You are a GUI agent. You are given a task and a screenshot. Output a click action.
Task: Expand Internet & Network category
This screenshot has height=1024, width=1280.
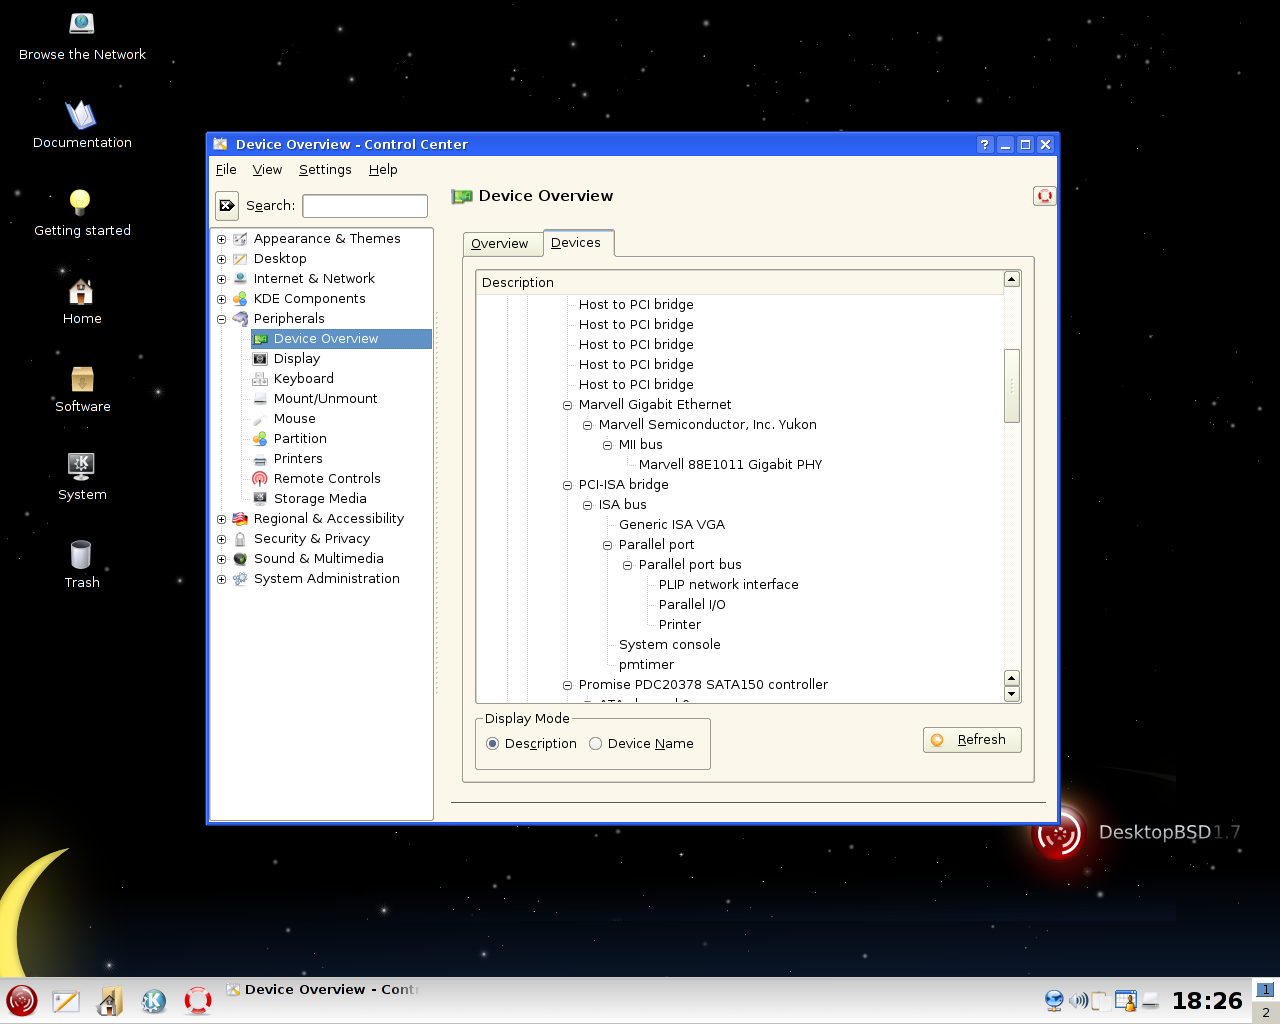click(x=222, y=279)
